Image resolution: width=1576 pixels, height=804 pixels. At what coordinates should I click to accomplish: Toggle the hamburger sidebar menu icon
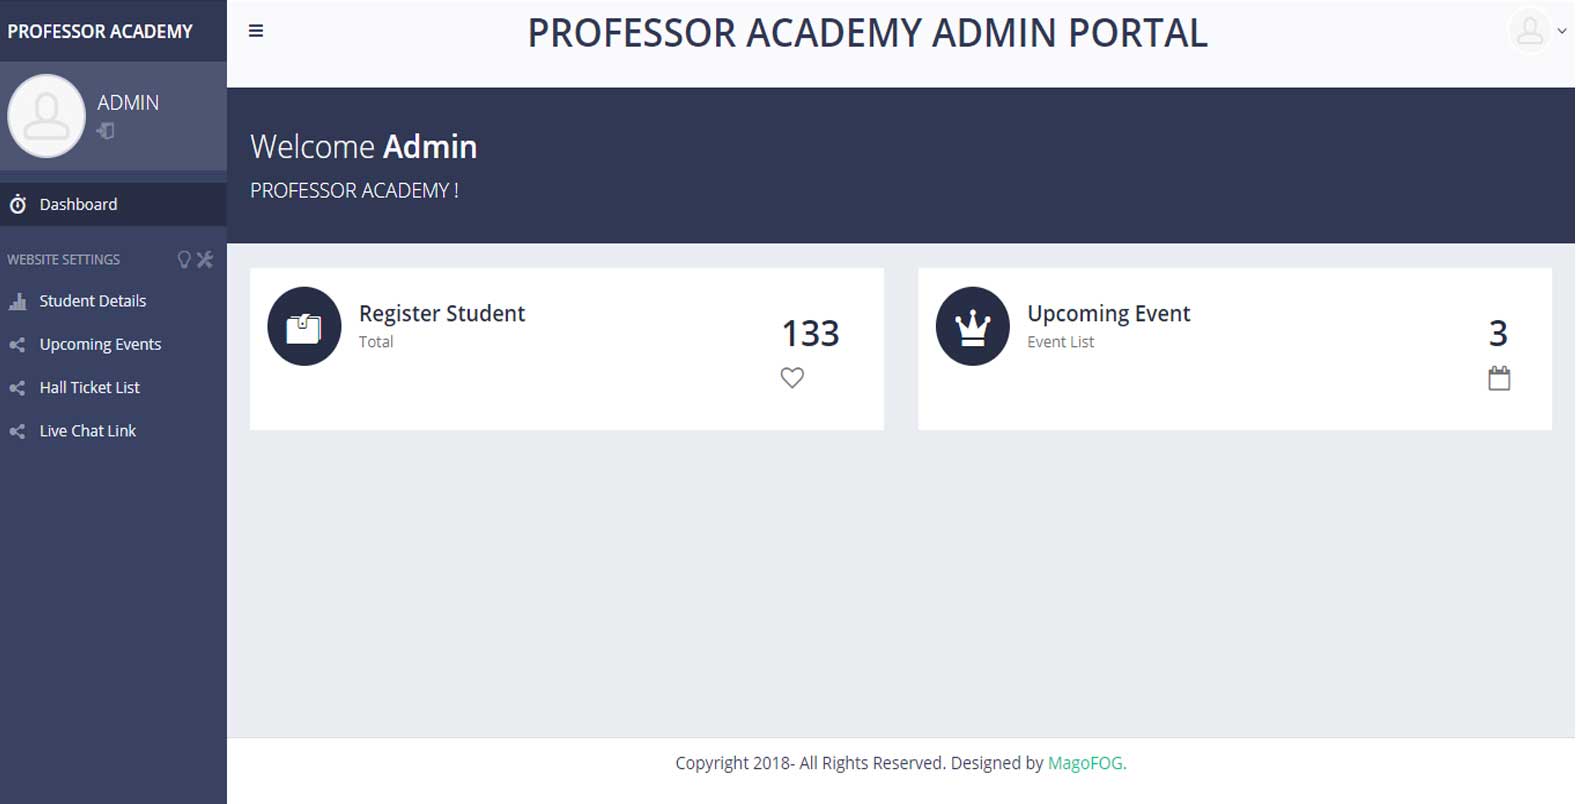[x=256, y=31]
